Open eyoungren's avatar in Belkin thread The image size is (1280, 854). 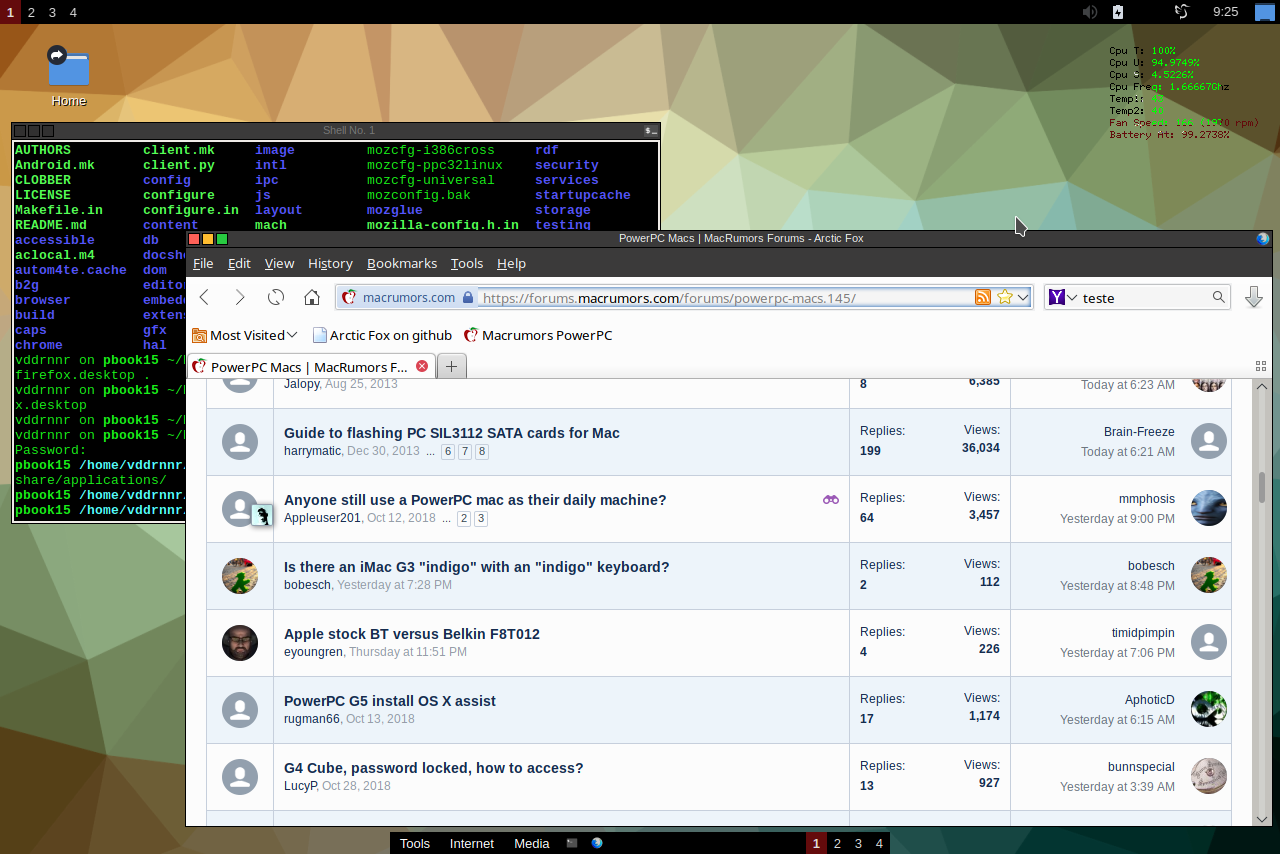239,642
